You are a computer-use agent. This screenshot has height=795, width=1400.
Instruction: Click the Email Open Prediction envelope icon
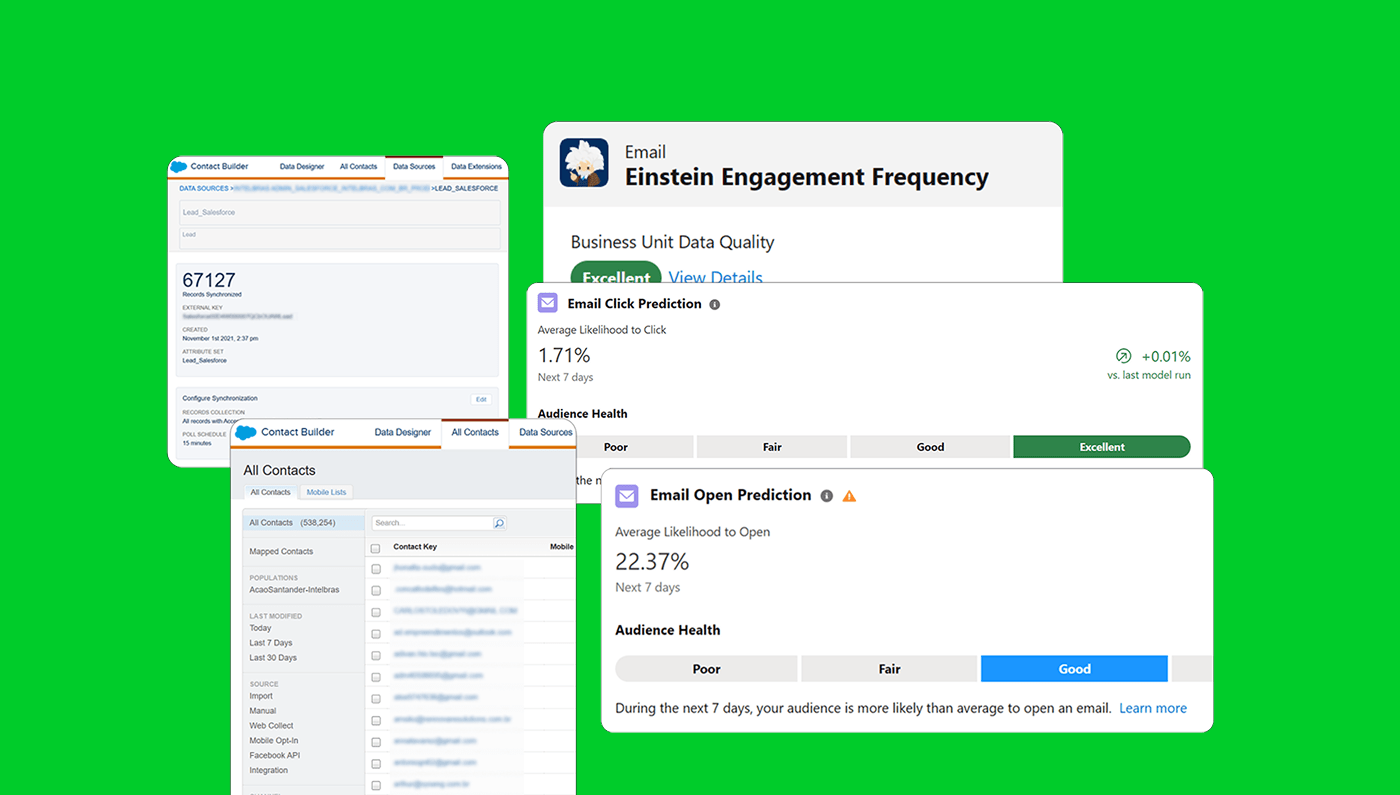coord(627,495)
